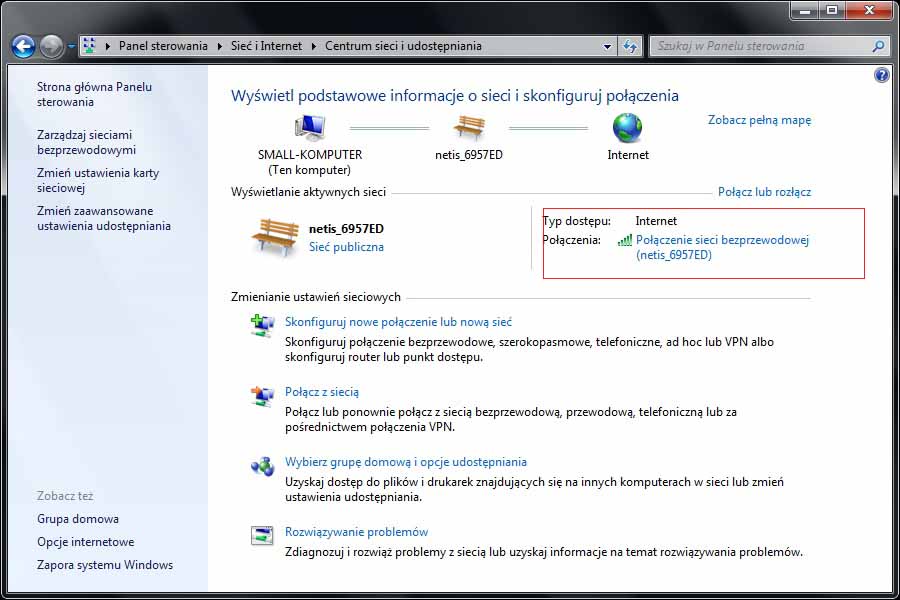Select Centrum sieci i udostępniania breadcrumb

point(403,46)
